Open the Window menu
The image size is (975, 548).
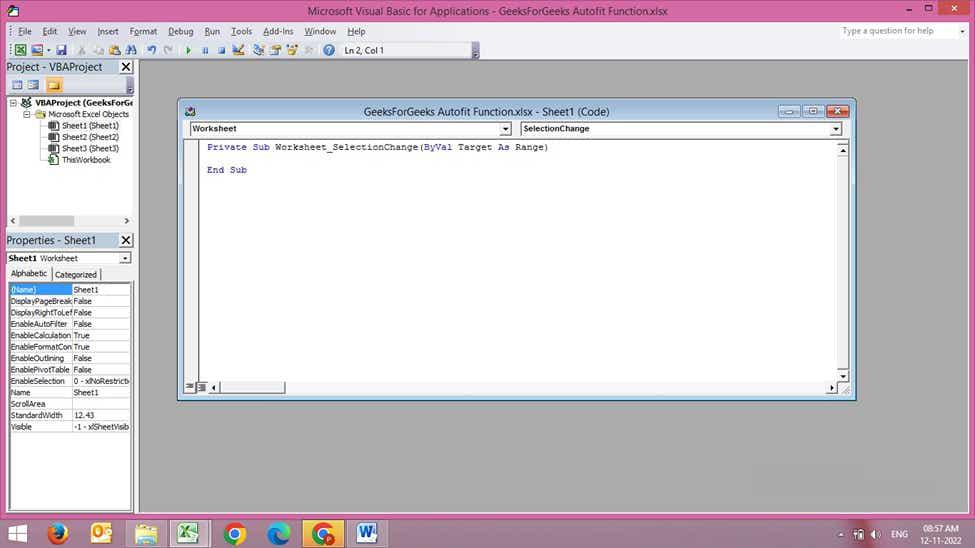click(x=320, y=31)
